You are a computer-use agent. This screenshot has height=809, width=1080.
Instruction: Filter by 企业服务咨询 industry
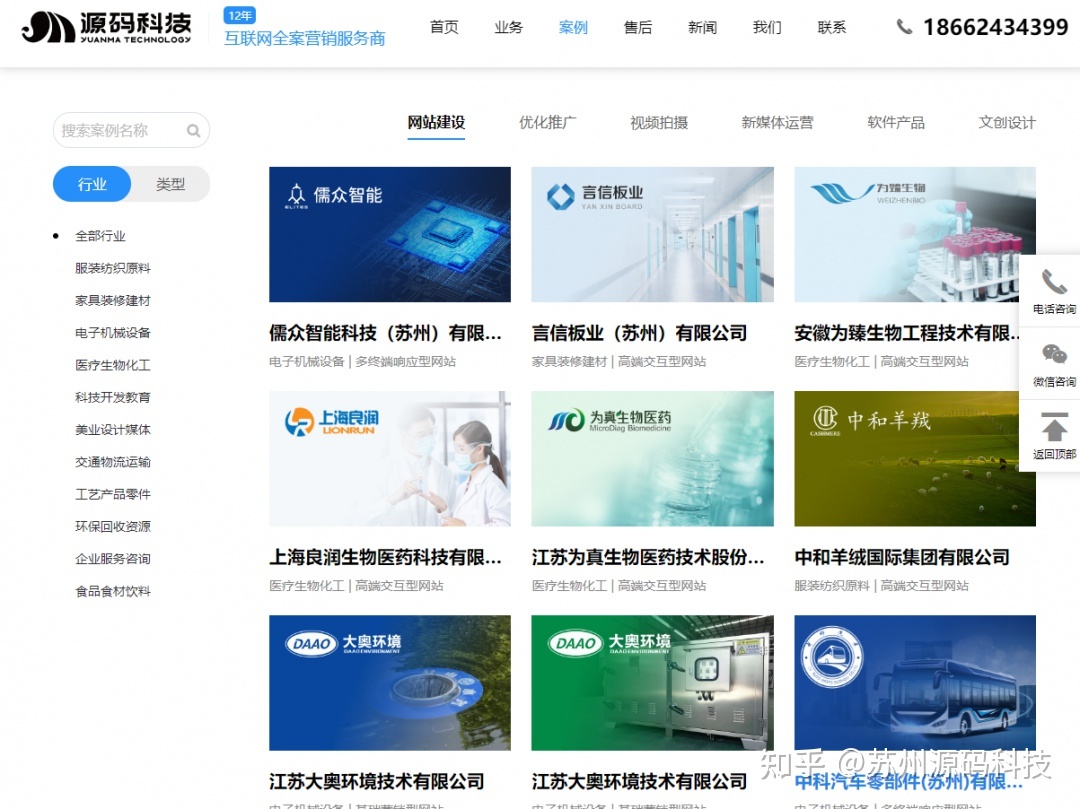point(113,559)
